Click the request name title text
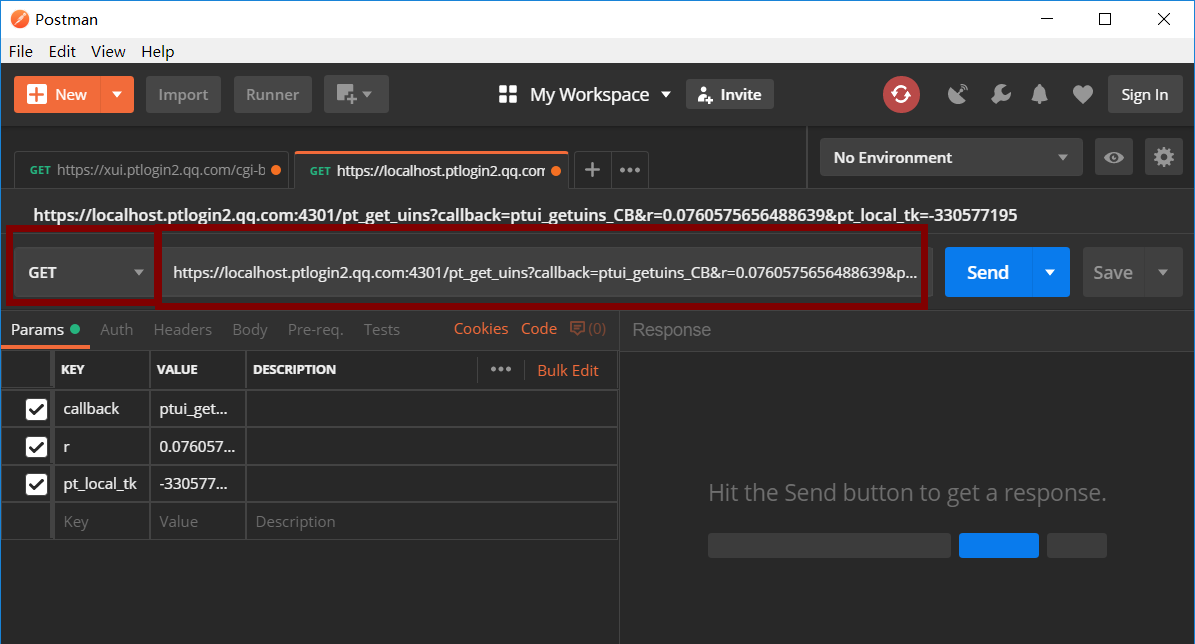 pos(525,215)
